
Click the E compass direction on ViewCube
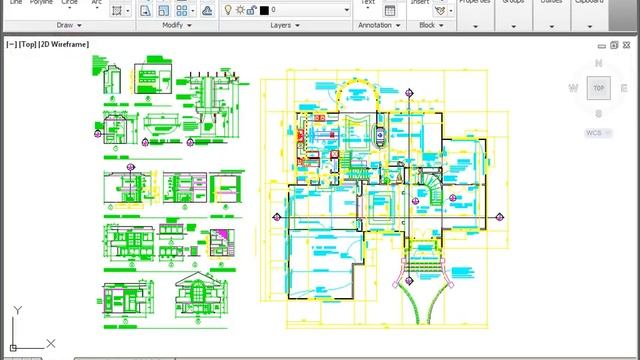[624, 88]
